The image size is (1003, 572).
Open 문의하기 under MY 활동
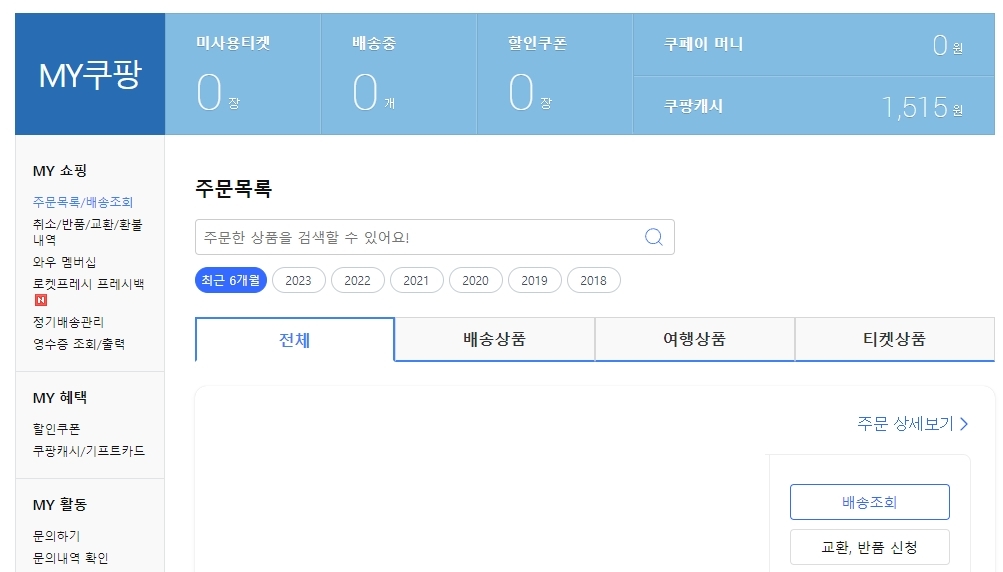pyautogui.click(x=56, y=536)
